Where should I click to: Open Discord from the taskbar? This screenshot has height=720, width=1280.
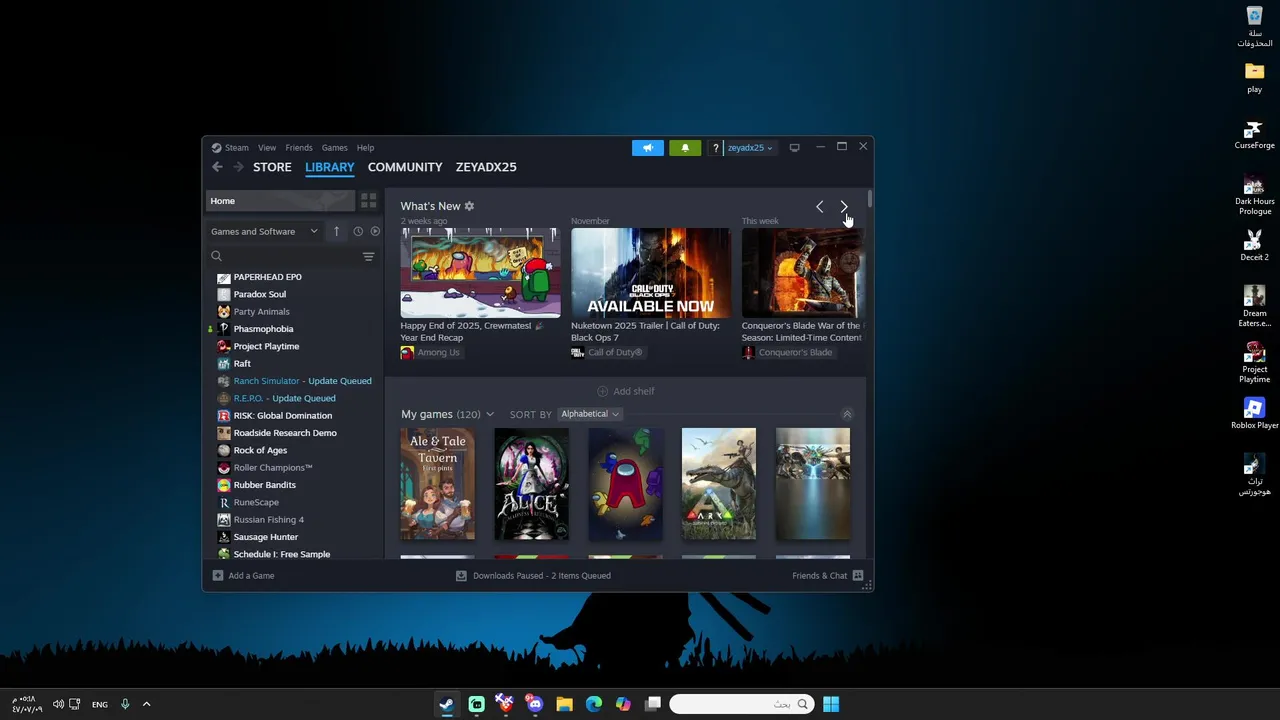(535, 704)
